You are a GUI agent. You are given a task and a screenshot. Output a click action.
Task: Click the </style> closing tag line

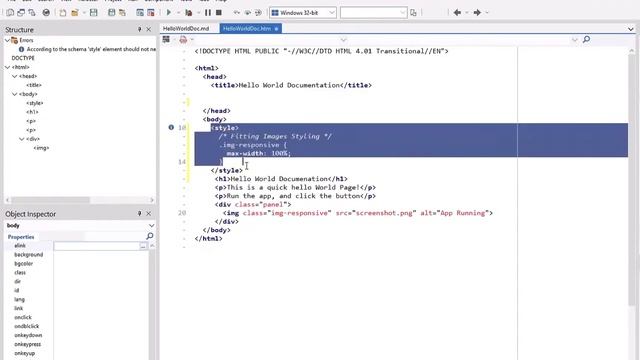click(x=227, y=170)
